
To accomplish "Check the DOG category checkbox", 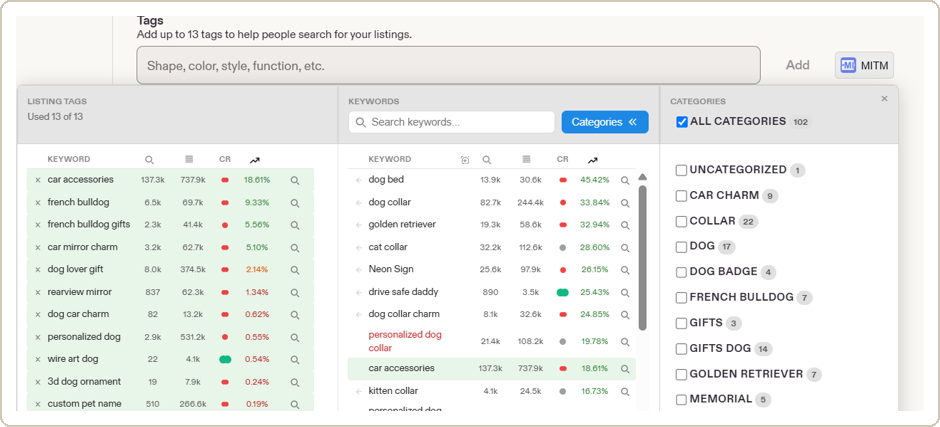I will [681, 246].
